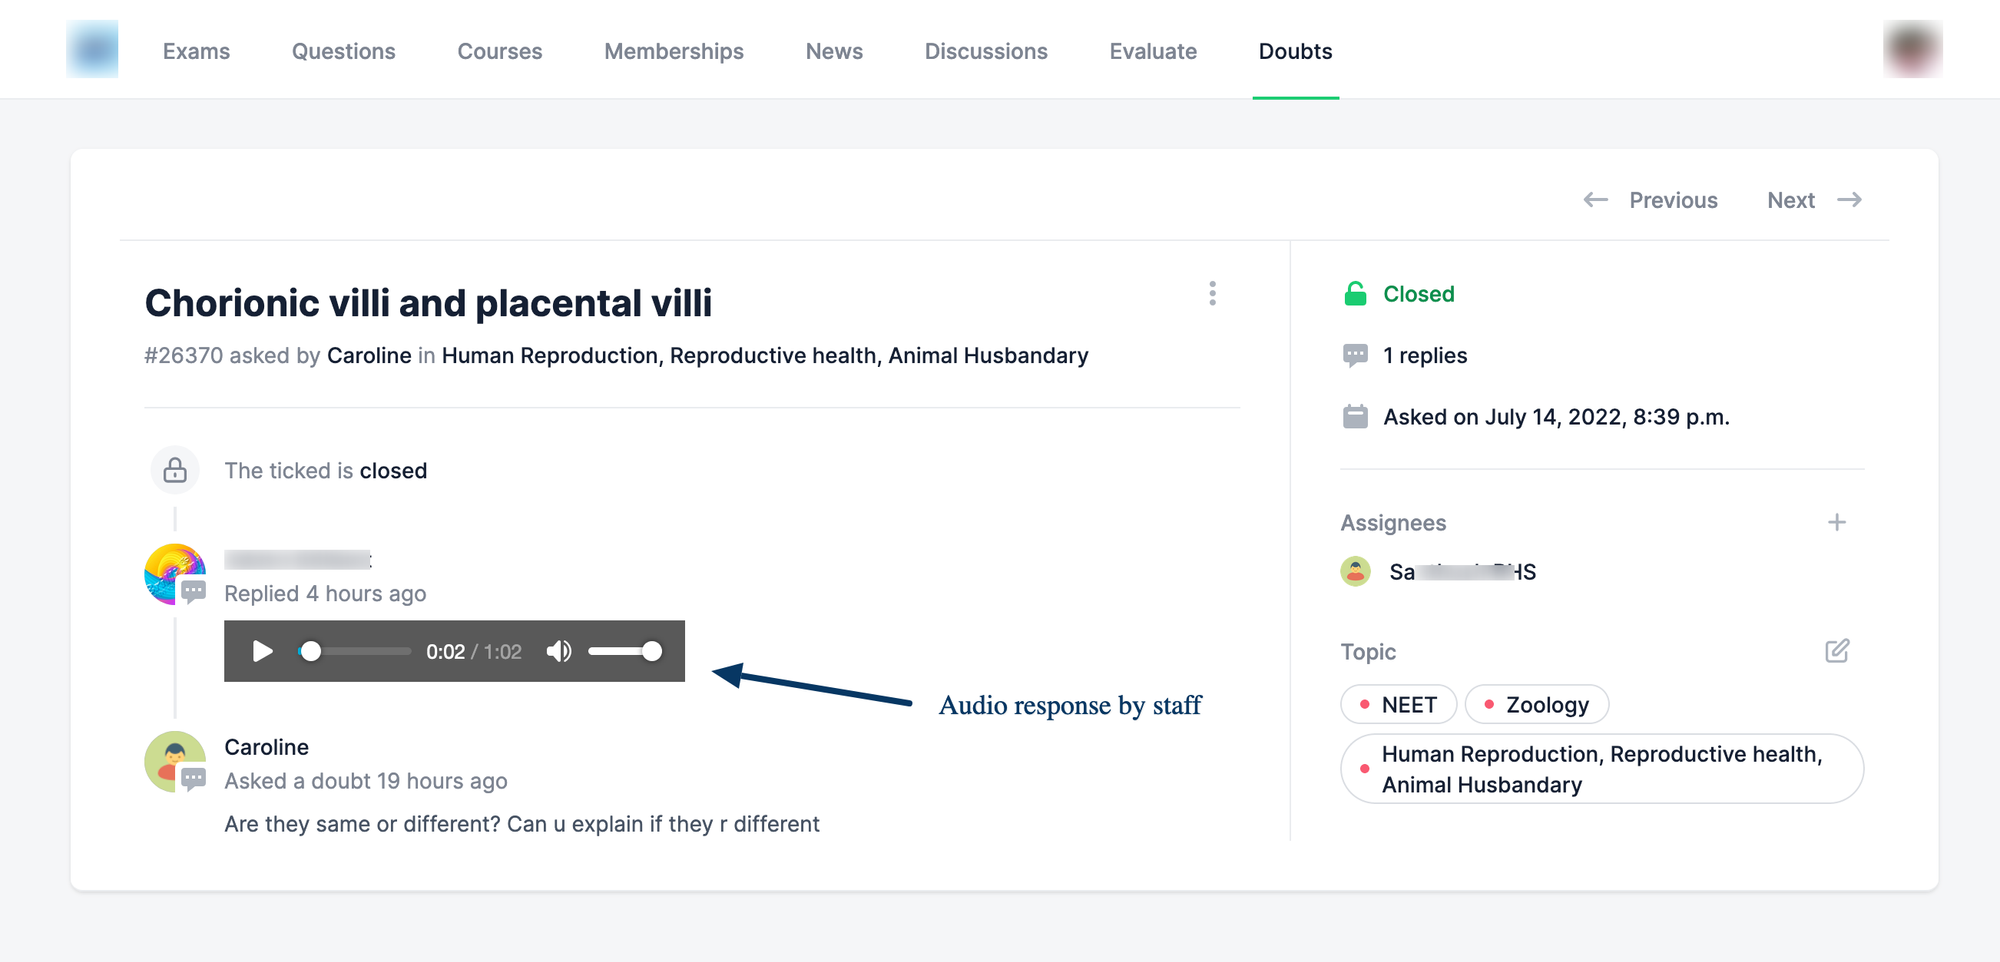This screenshot has width=2000, height=962.
Task: Select the Doubts tab
Action: (1295, 51)
